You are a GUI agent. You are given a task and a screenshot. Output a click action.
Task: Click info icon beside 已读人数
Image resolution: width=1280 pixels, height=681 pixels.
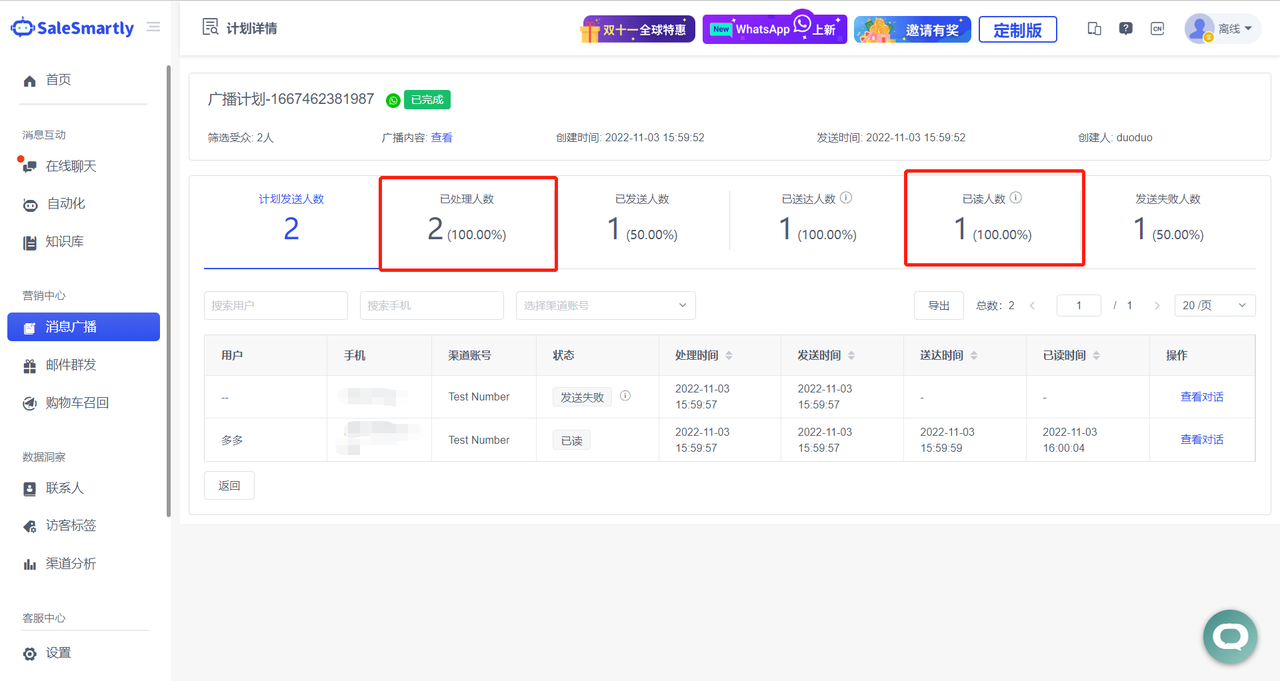[x=1016, y=198]
